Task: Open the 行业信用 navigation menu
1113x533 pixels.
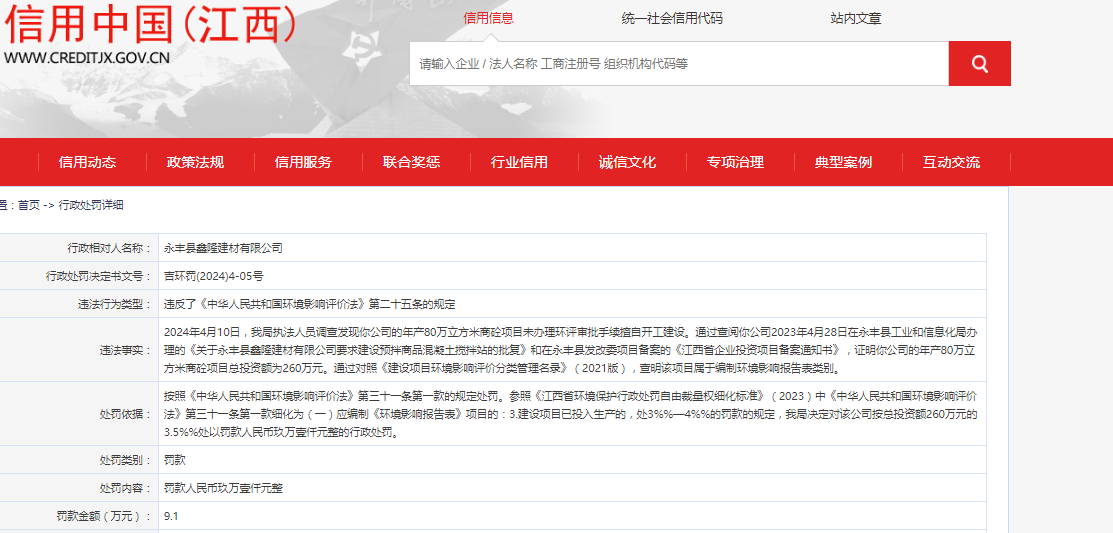Action: click(x=519, y=162)
